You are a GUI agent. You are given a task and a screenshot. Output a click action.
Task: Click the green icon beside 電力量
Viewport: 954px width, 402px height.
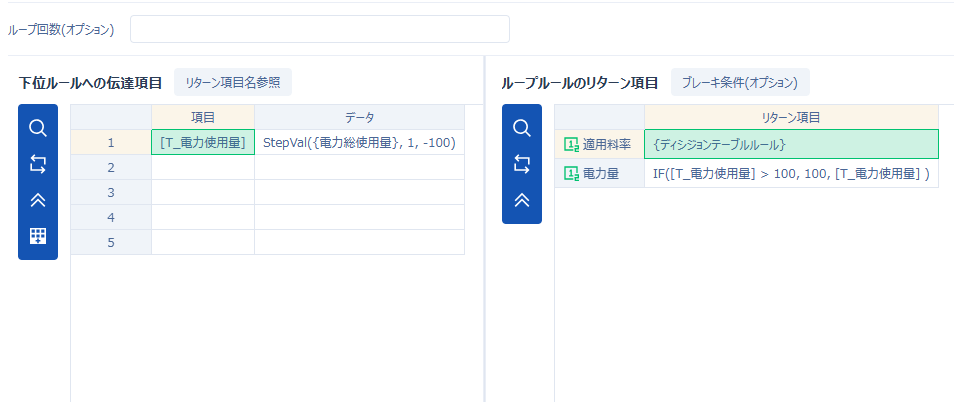[571, 174]
